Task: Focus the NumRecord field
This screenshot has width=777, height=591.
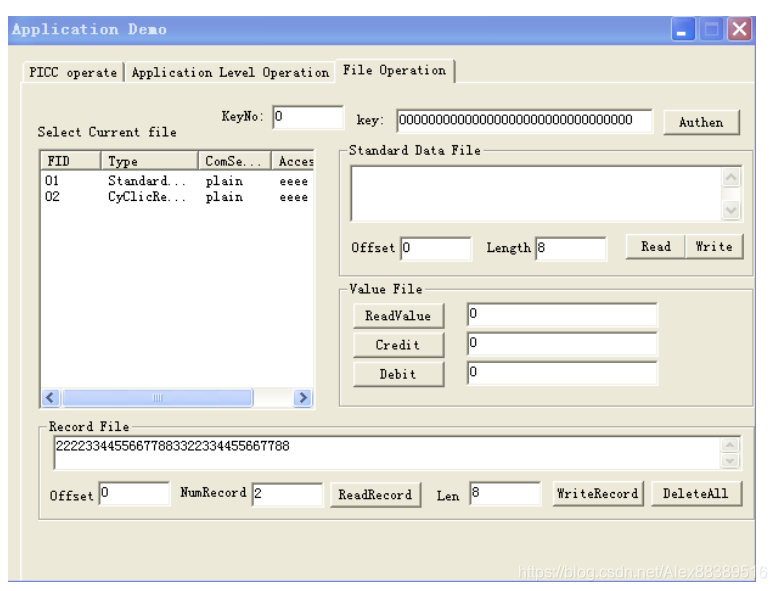Action: click(287, 494)
